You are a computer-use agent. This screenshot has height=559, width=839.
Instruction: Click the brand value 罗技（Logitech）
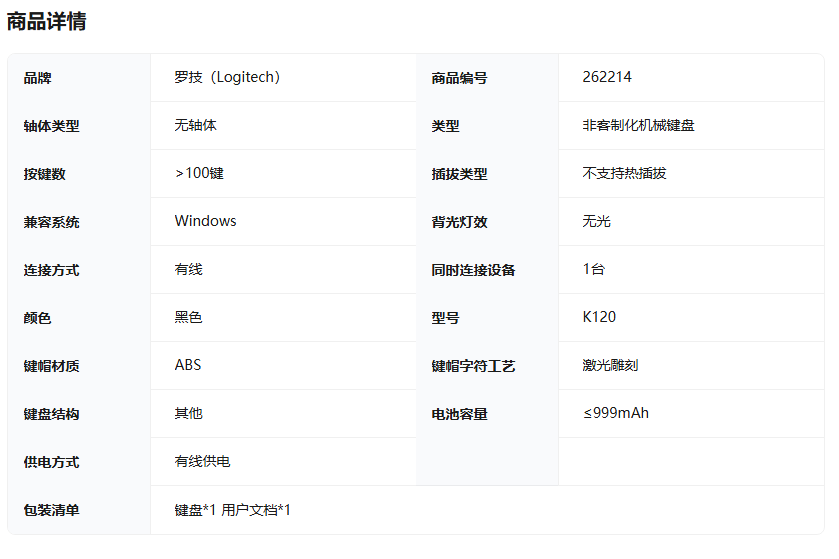[228, 77]
